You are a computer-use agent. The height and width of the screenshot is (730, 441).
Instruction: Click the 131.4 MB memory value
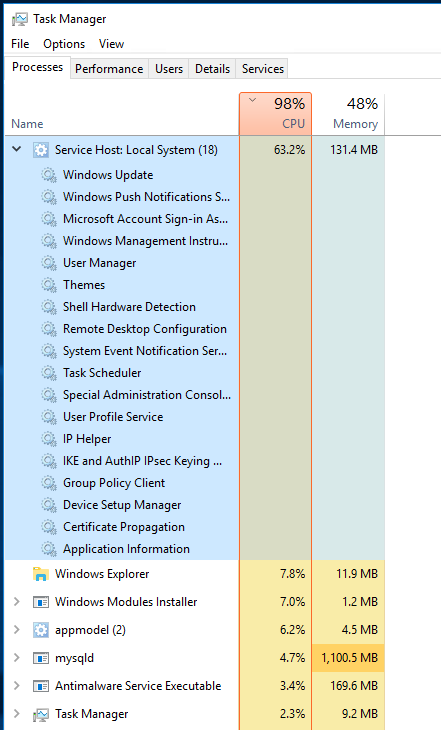pos(354,150)
